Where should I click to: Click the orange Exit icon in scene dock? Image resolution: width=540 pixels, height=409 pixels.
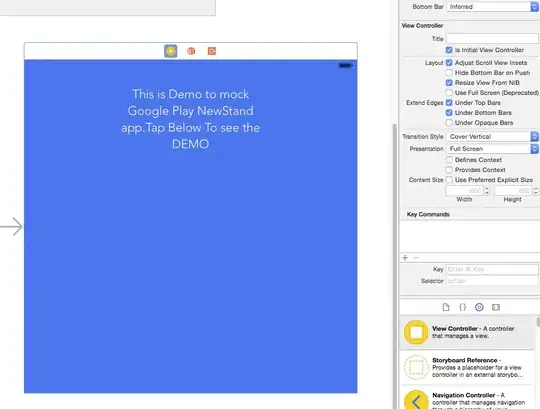pos(212,51)
